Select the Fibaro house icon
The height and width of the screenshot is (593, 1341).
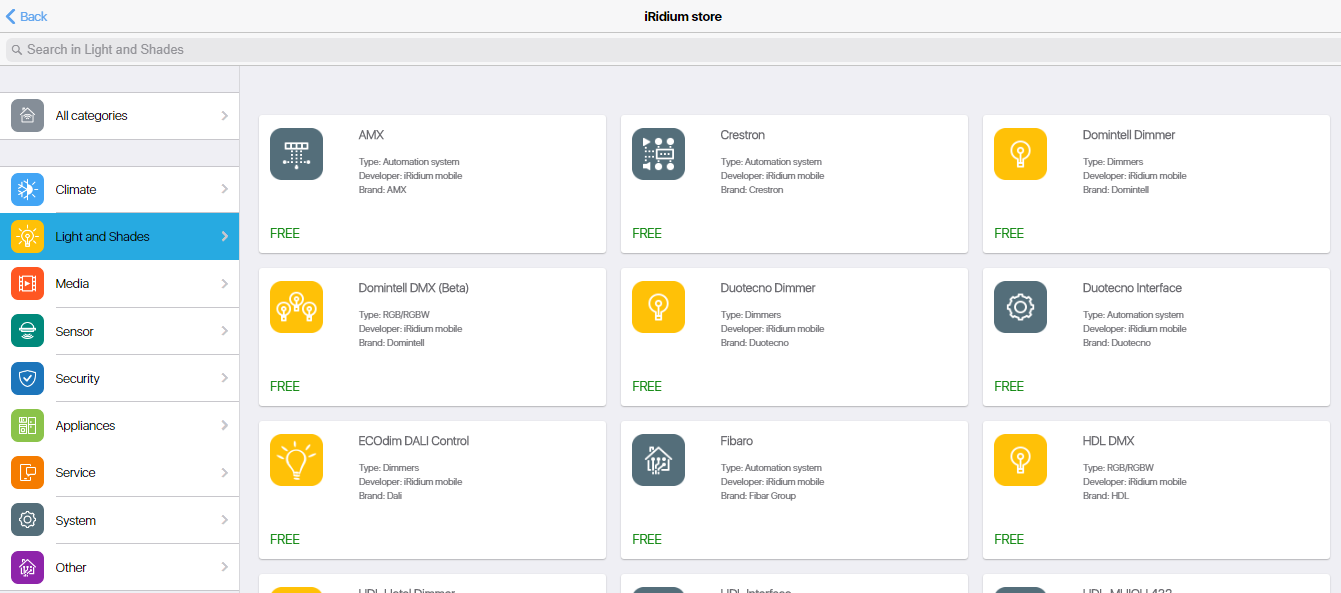click(x=658, y=460)
